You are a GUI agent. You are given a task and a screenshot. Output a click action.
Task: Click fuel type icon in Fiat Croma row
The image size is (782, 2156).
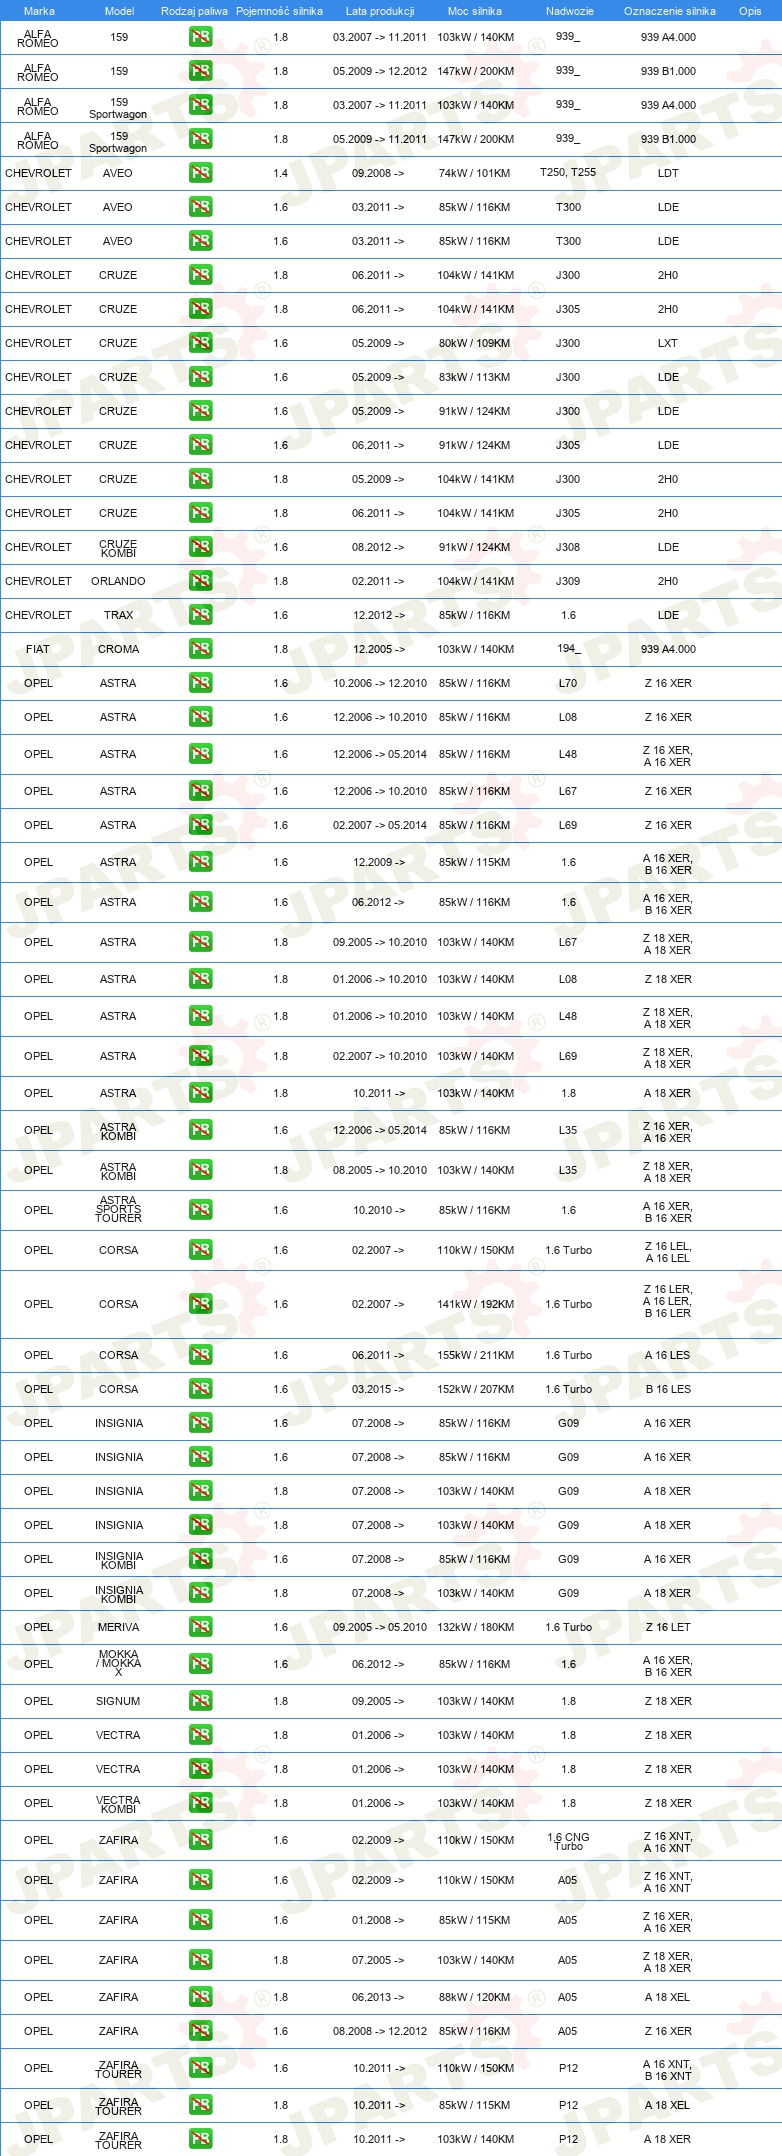[200, 649]
